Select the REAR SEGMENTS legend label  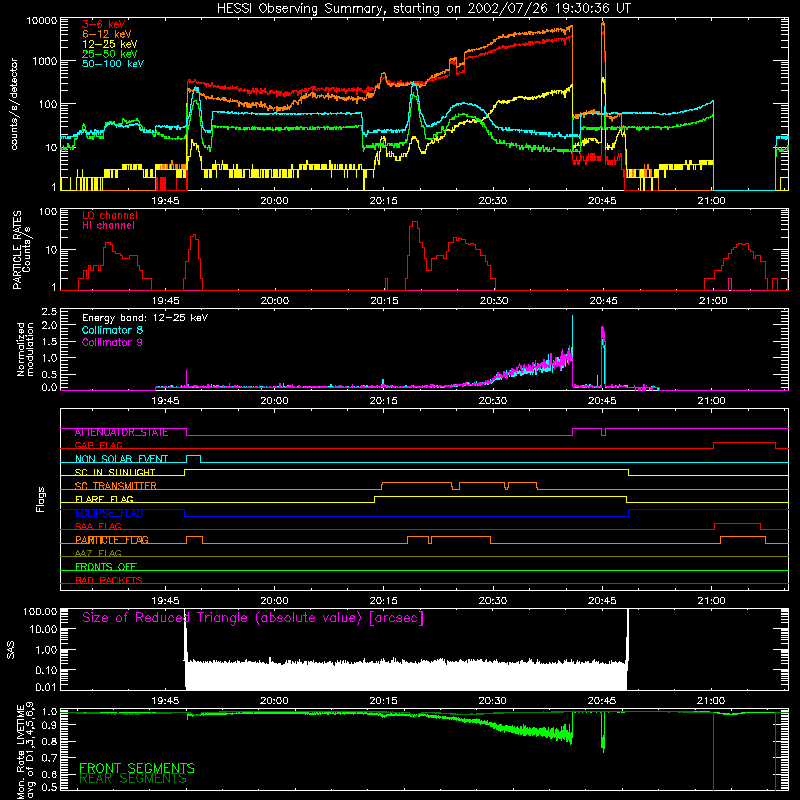pos(133,779)
